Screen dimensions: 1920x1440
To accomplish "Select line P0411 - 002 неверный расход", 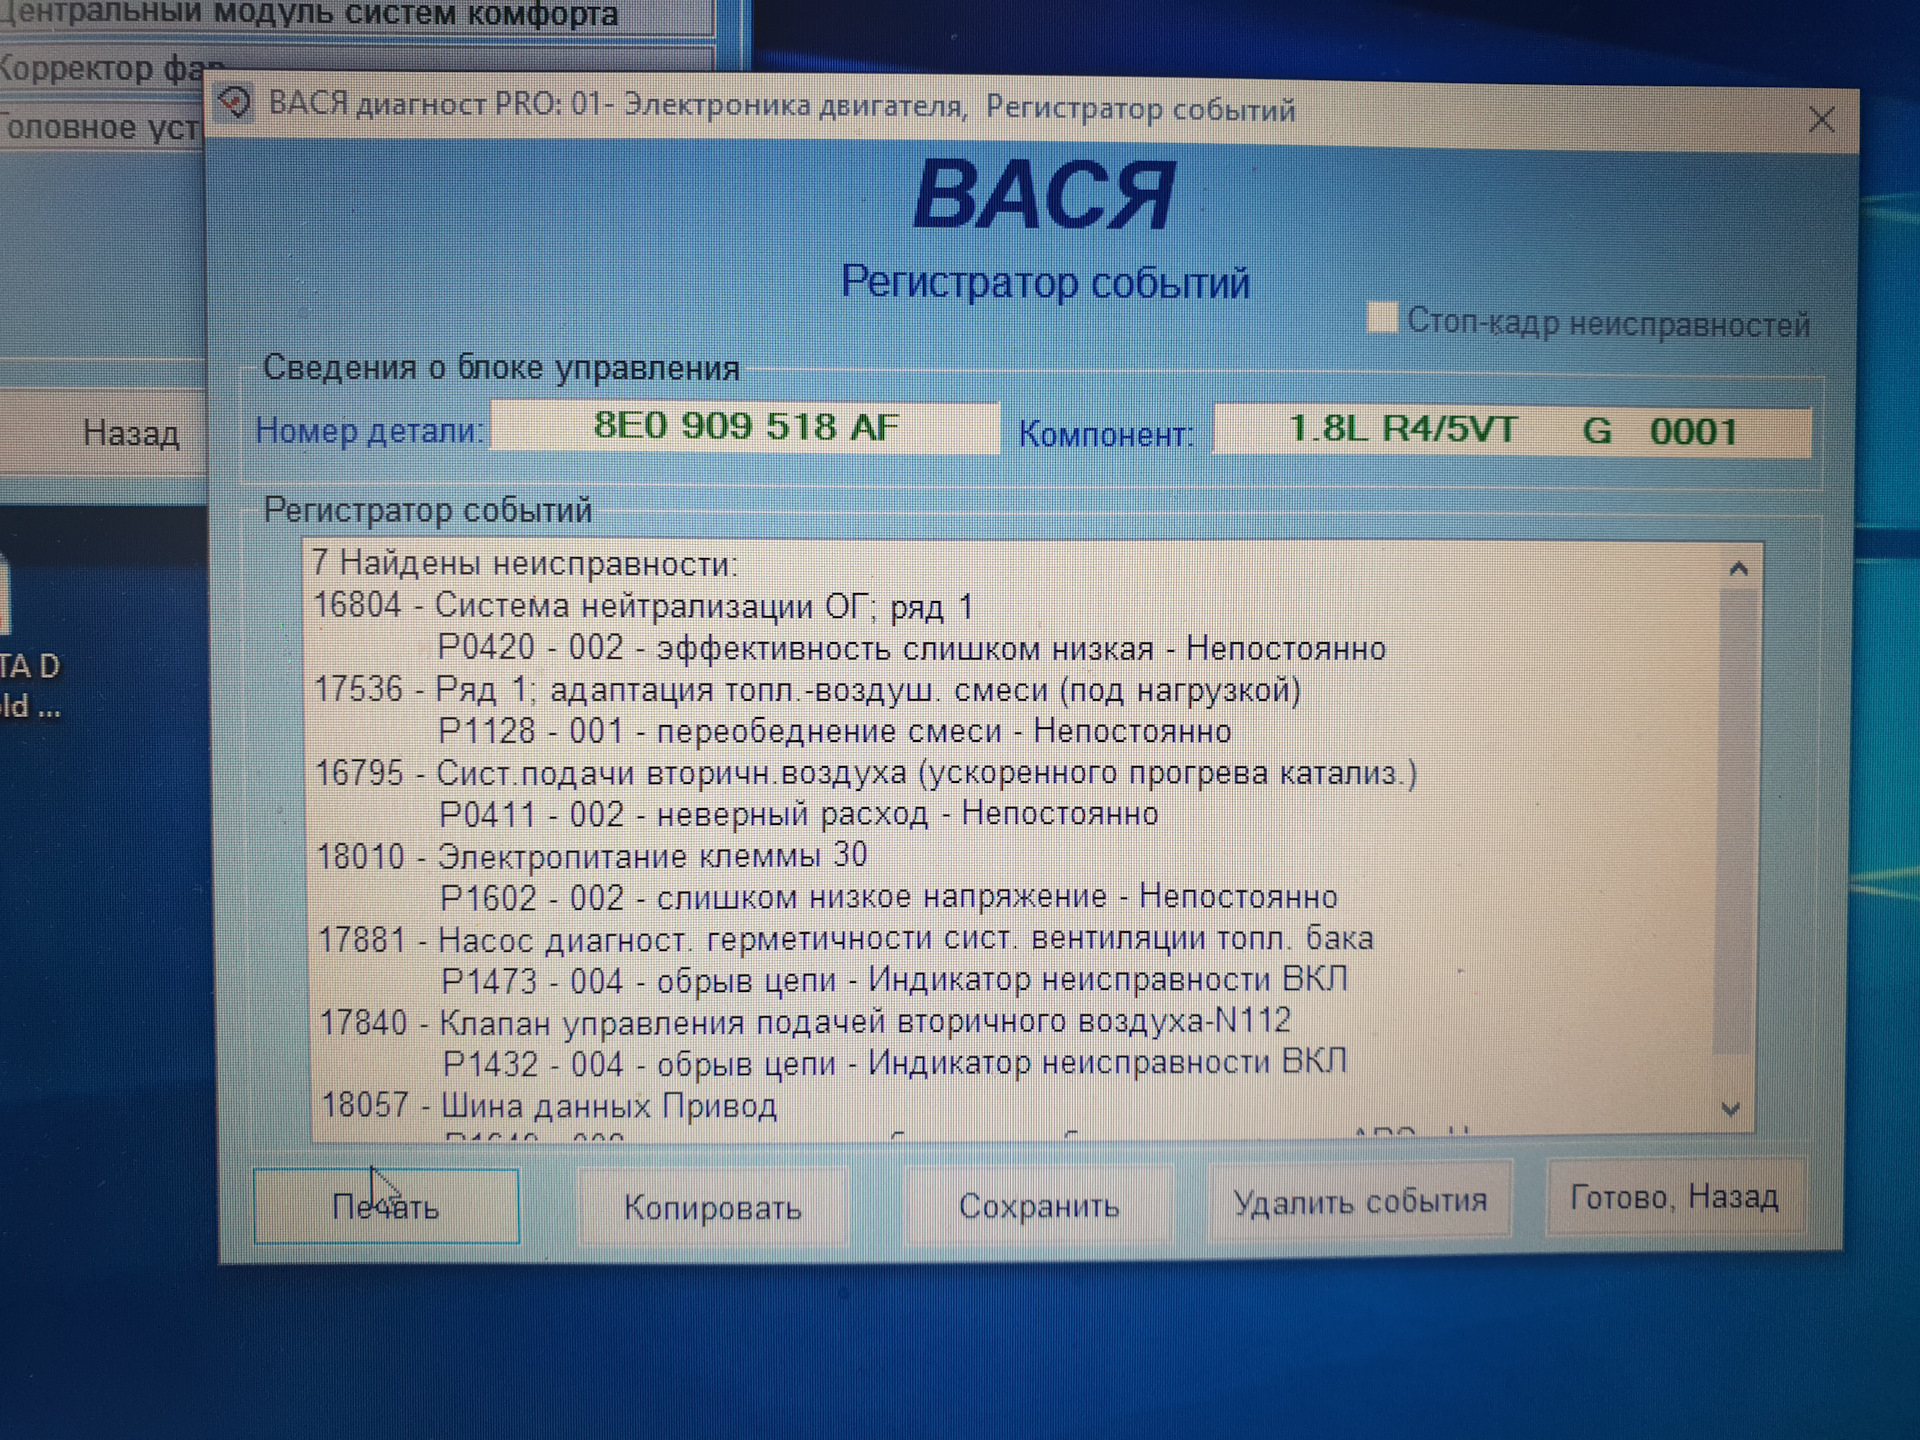I will [x=799, y=814].
